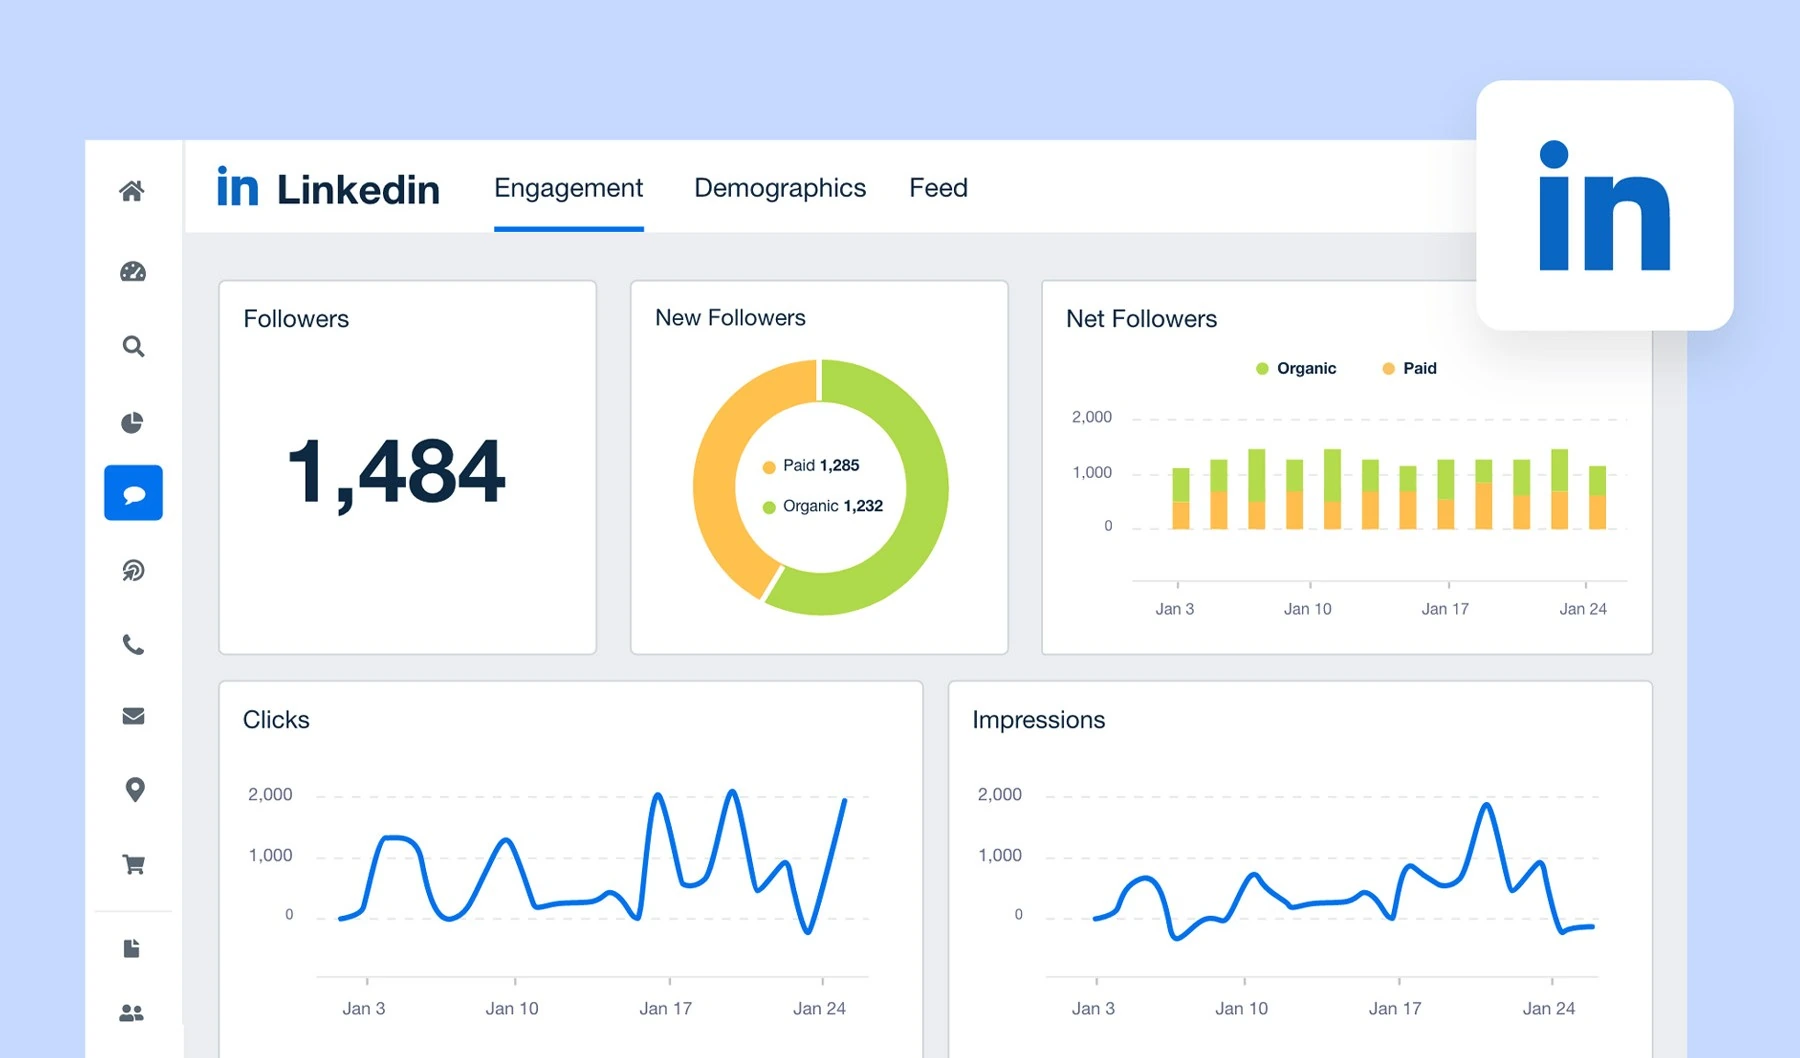Toggle the Paid legend in Net Followers
The height and width of the screenshot is (1058, 1800).
[1409, 368]
